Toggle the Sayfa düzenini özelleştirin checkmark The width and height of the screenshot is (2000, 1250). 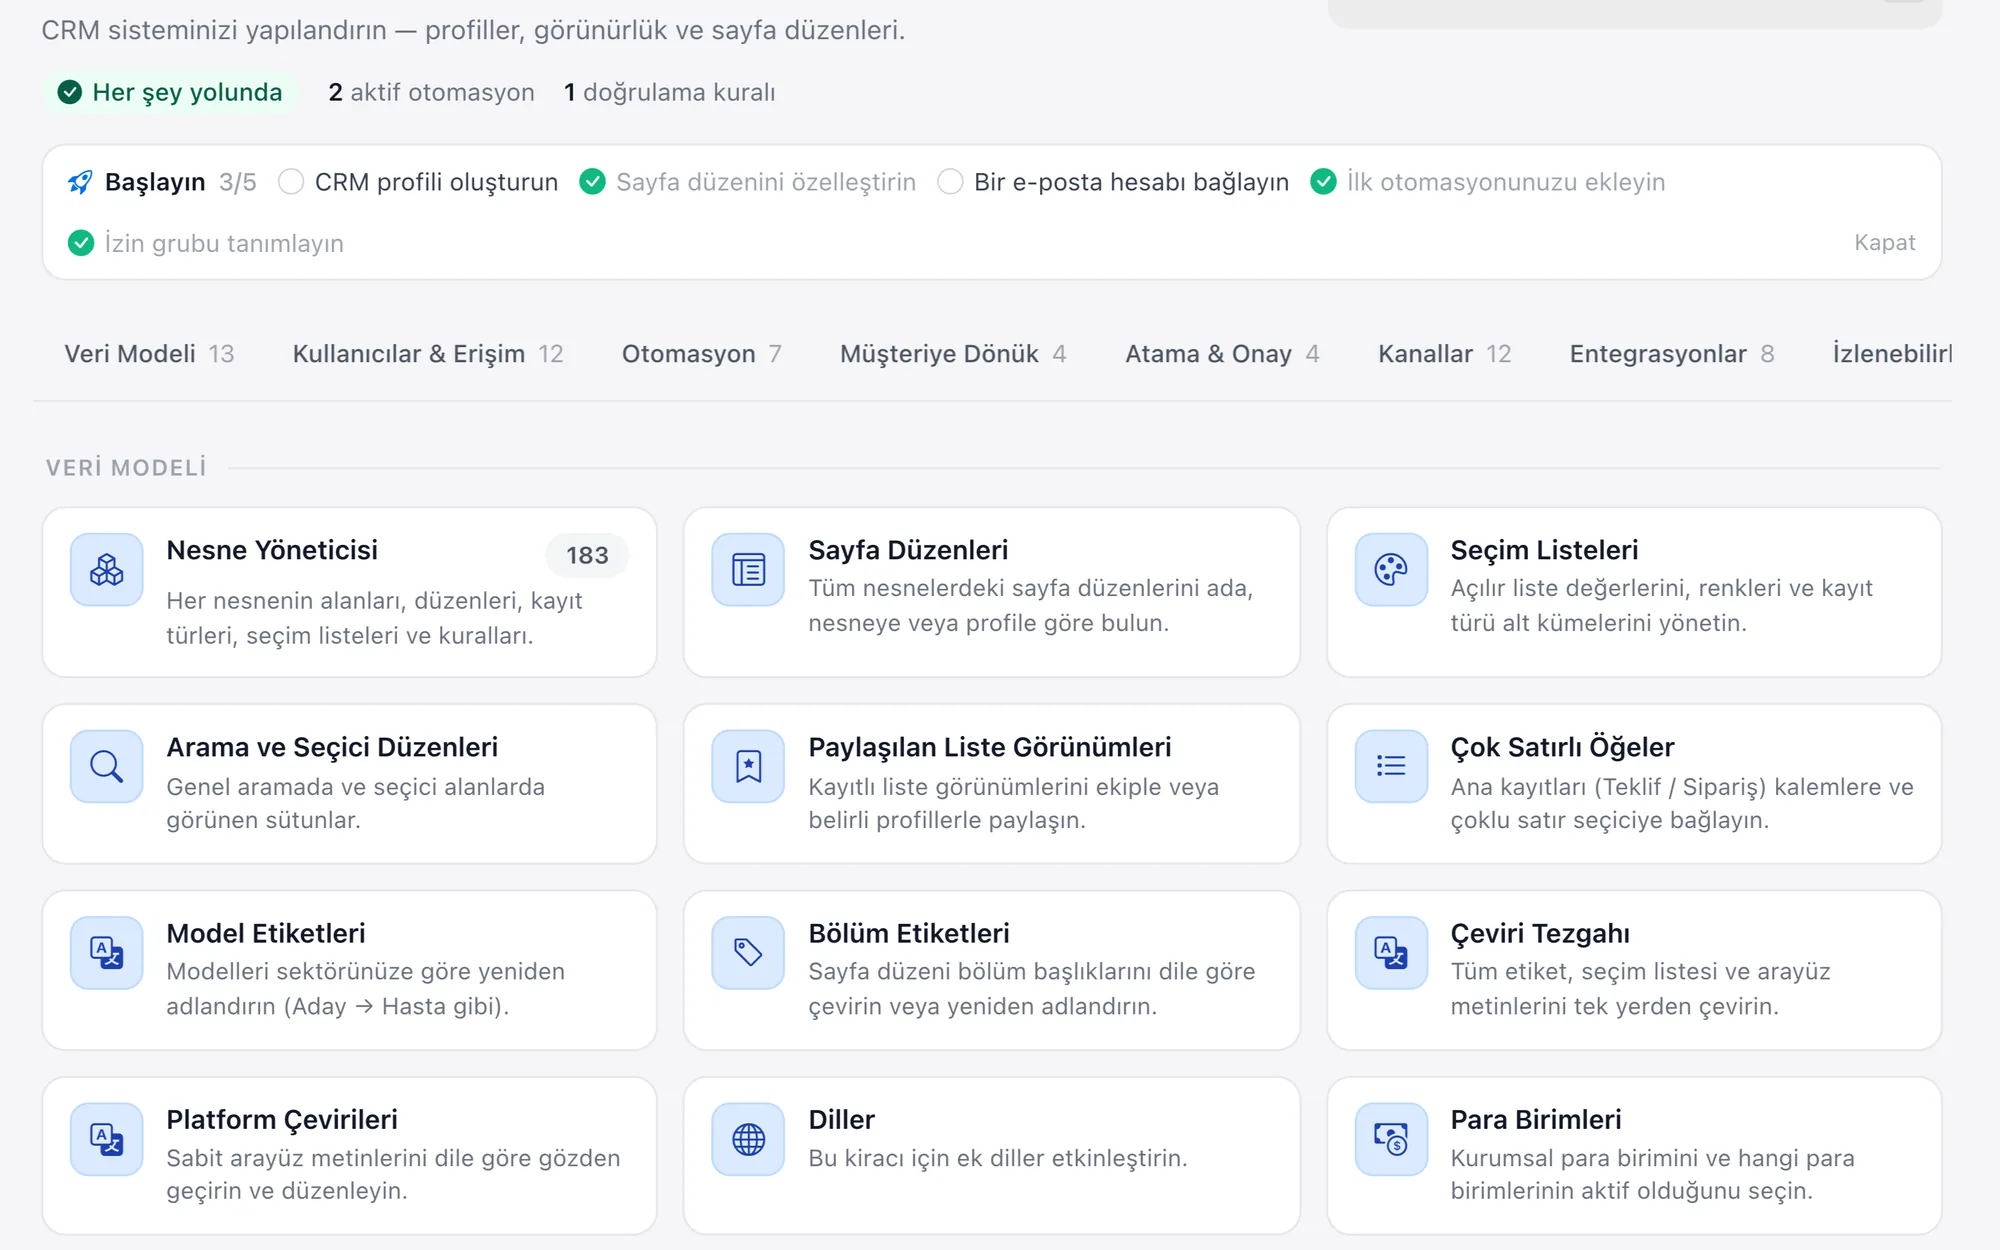point(592,182)
